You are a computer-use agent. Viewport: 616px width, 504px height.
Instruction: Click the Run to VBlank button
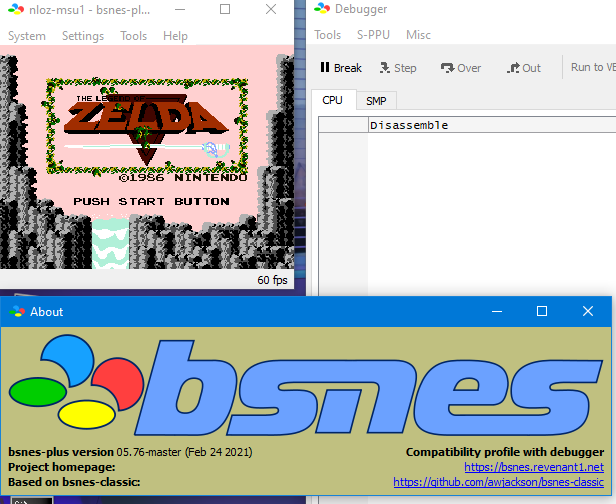(592, 67)
